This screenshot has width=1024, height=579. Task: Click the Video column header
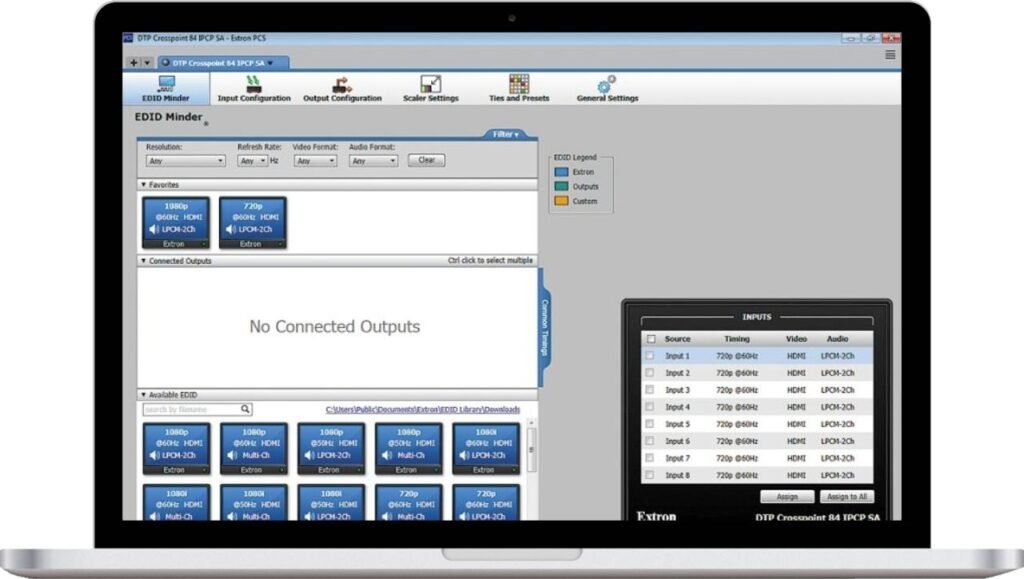796,339
